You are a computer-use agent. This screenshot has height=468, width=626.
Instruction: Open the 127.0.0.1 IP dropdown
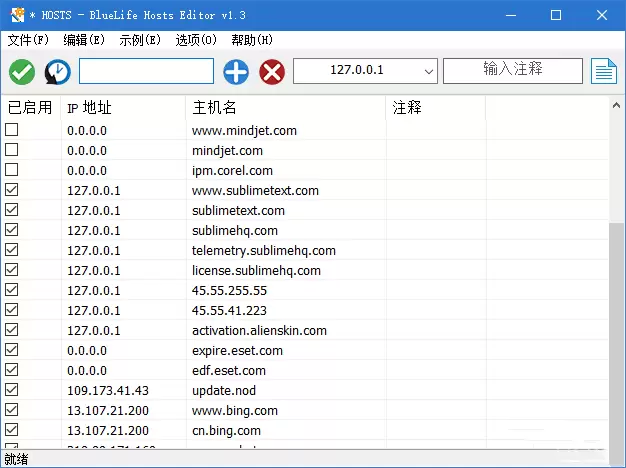click(365, 71)
